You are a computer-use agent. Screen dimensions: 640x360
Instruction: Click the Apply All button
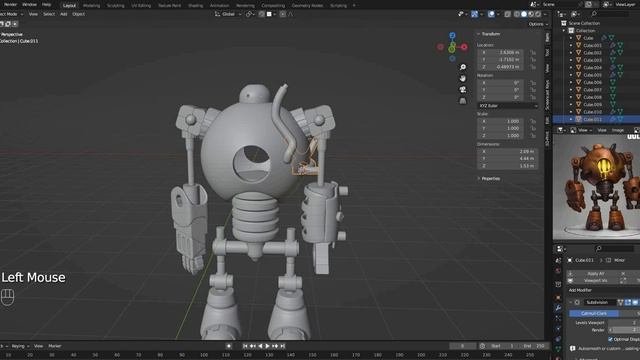(x=596, y=273)
